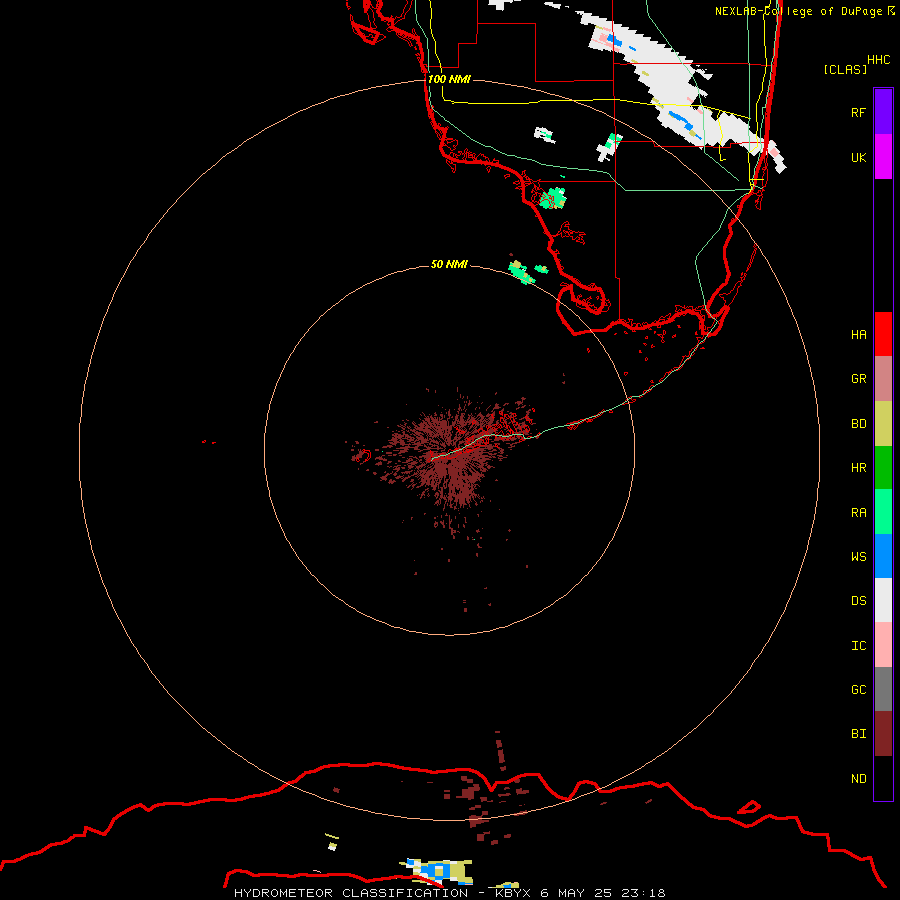Screen dimensions: 900x900
Task: Click the RF legend label
Action: [x=858, y=112]
